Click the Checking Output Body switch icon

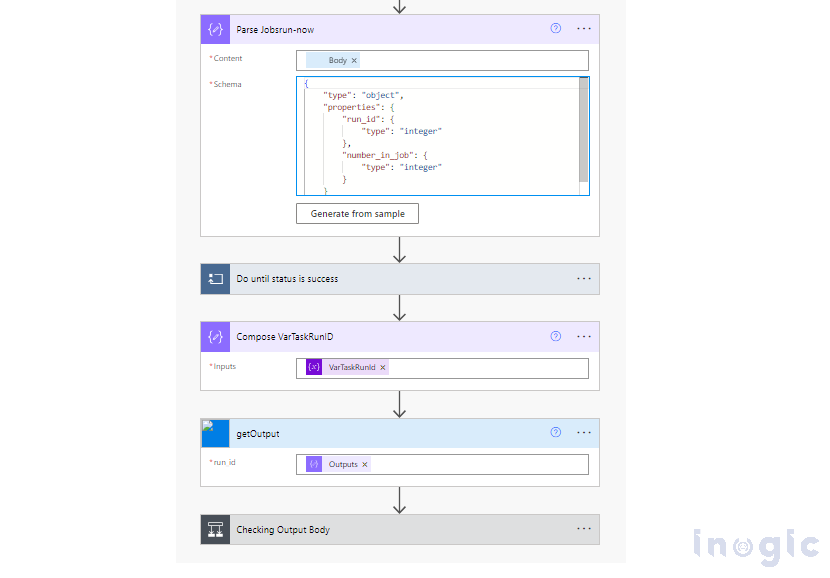[x=215, y=529]
